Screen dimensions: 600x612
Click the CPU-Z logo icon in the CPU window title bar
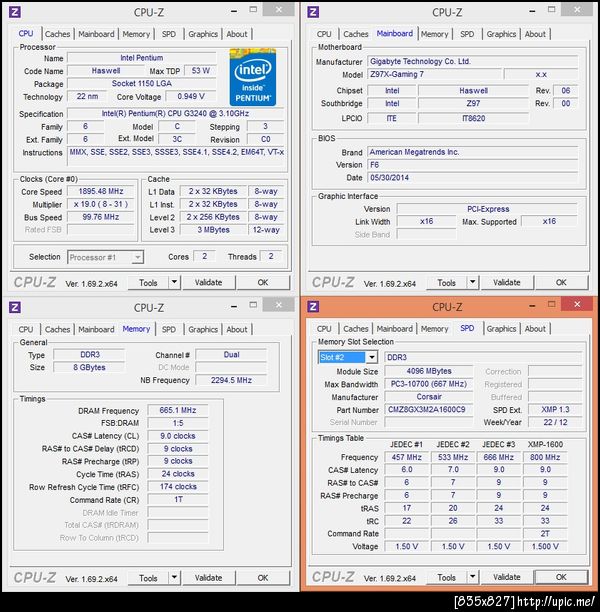pos(15,12)
